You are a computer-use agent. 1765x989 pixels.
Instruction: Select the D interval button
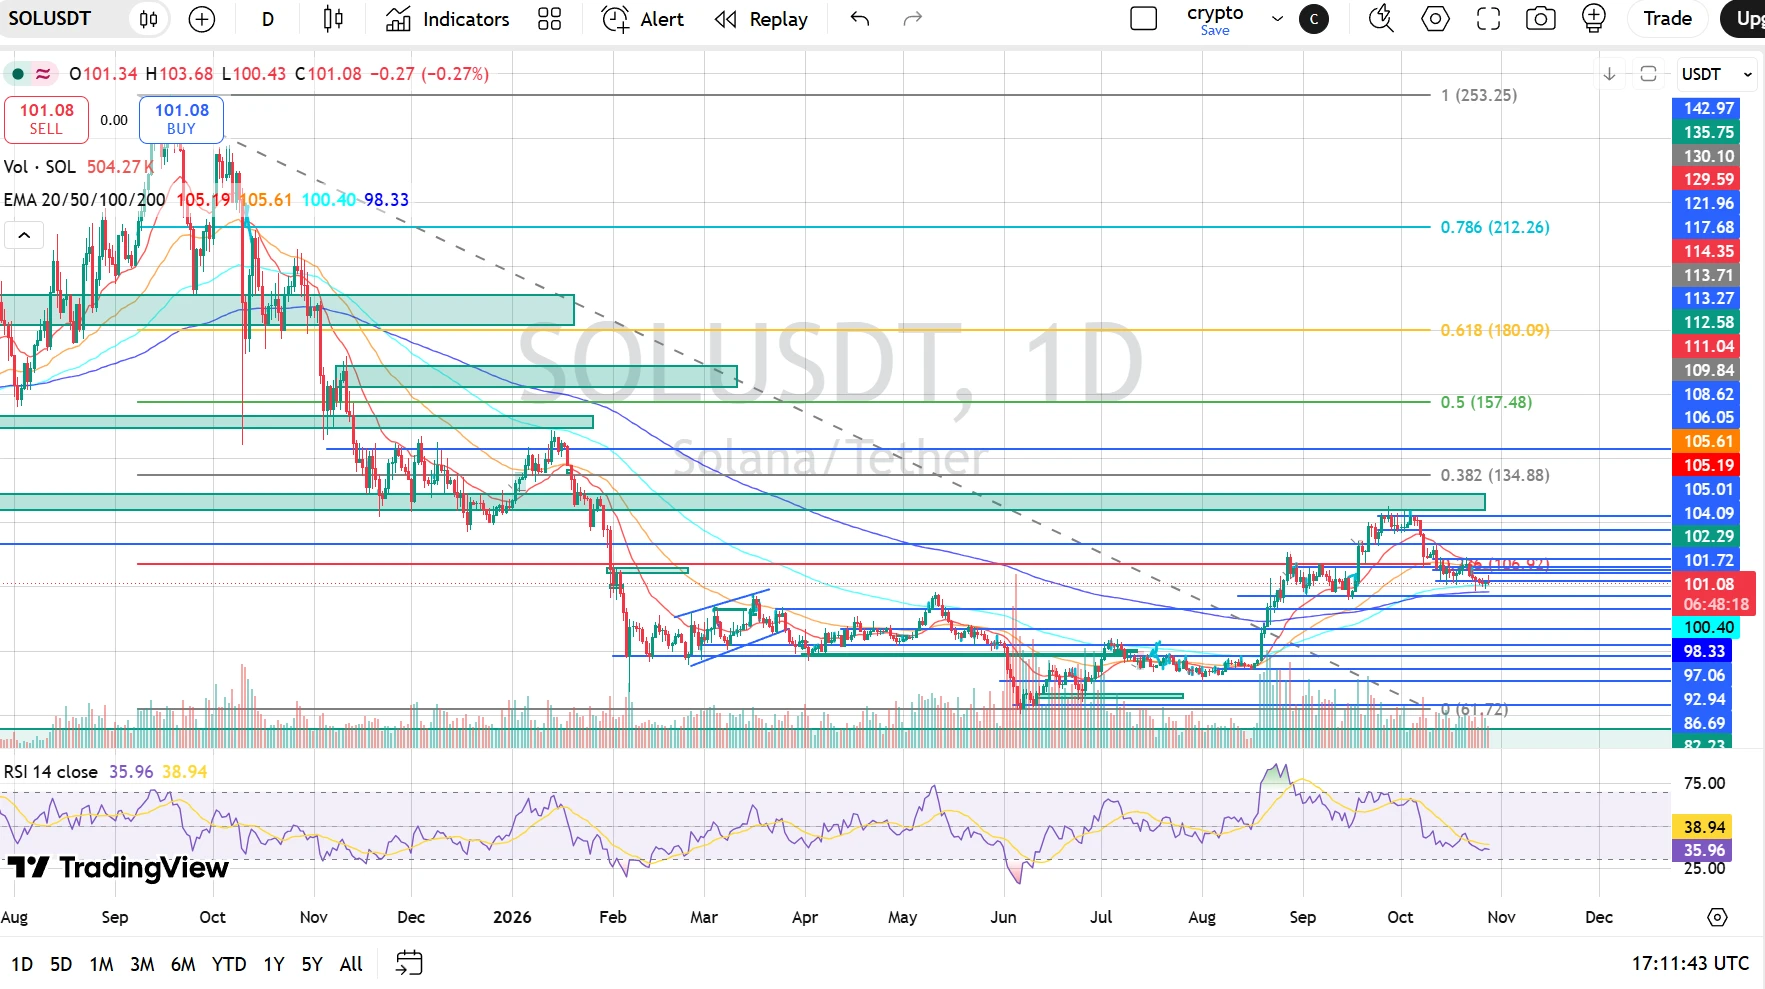tap(268, 19)
